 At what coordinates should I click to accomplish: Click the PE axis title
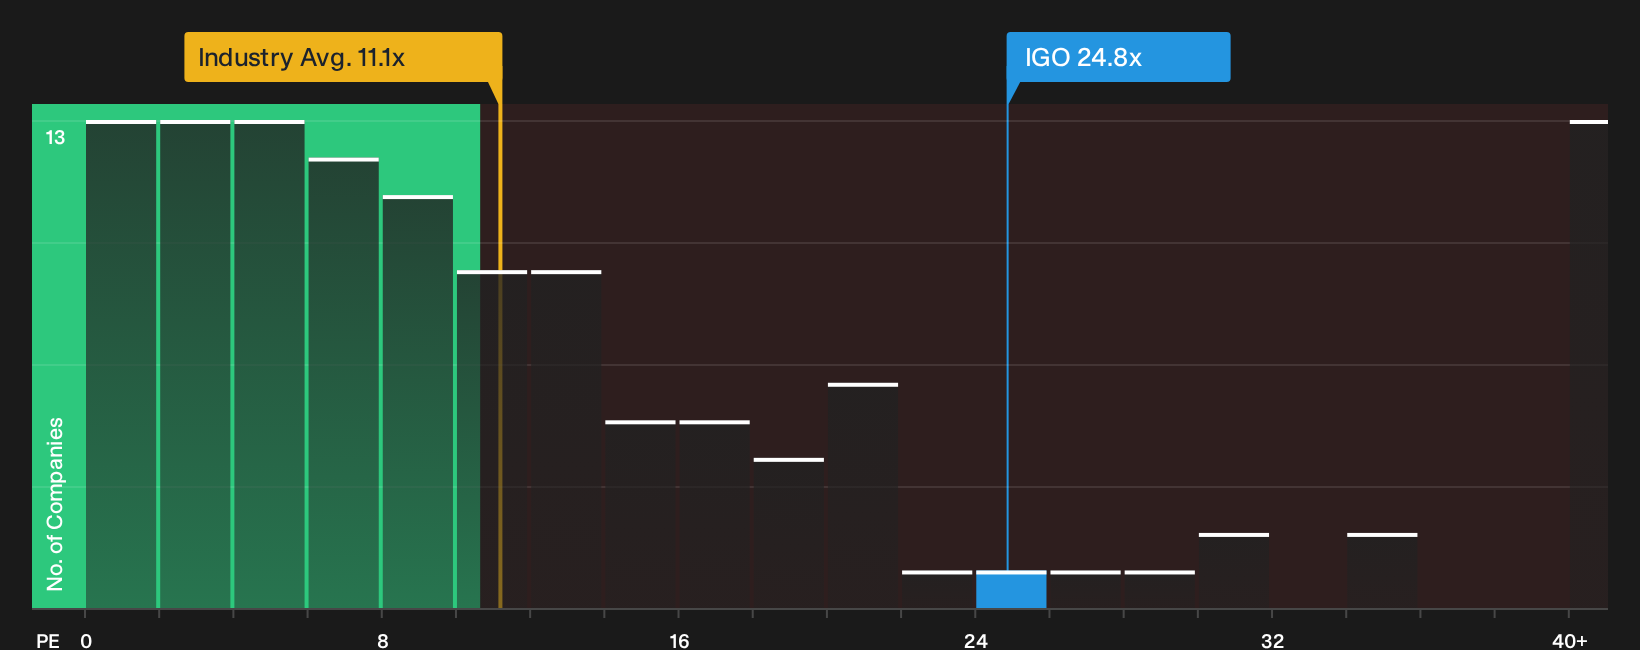[48, 640]
